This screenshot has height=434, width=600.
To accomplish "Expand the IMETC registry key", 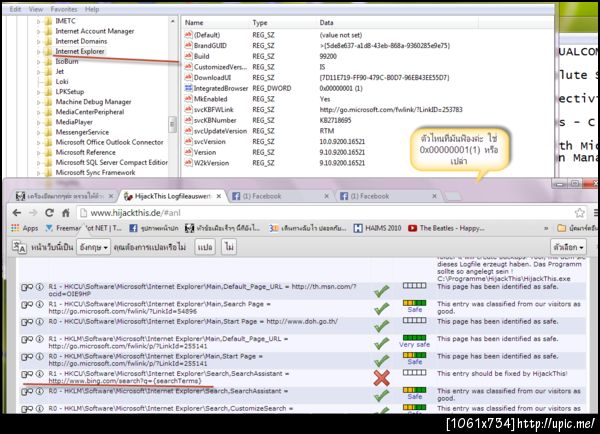I will 39,21.
